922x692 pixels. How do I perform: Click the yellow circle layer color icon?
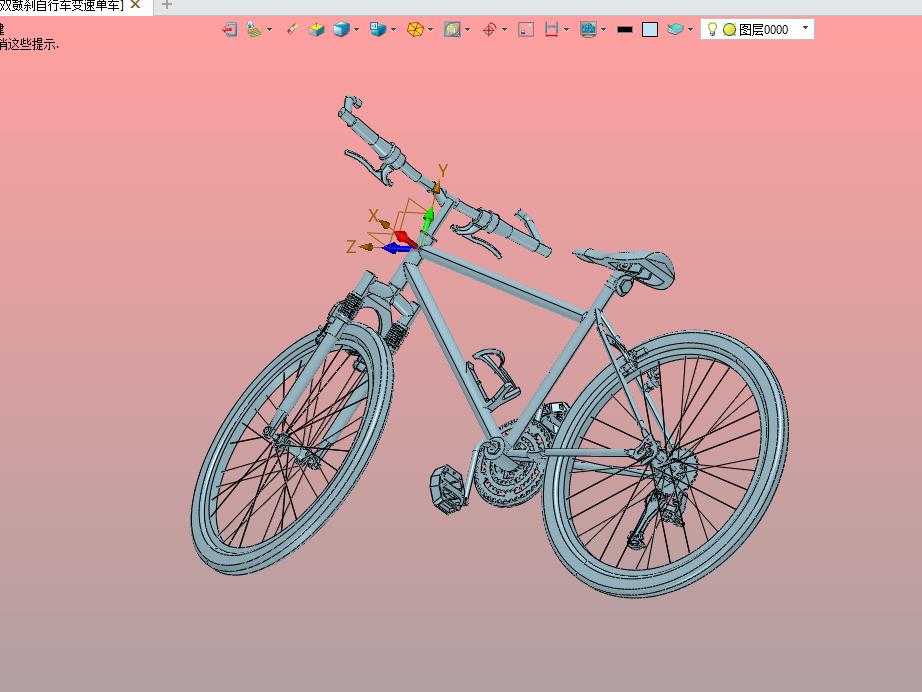tap(730, 29)
